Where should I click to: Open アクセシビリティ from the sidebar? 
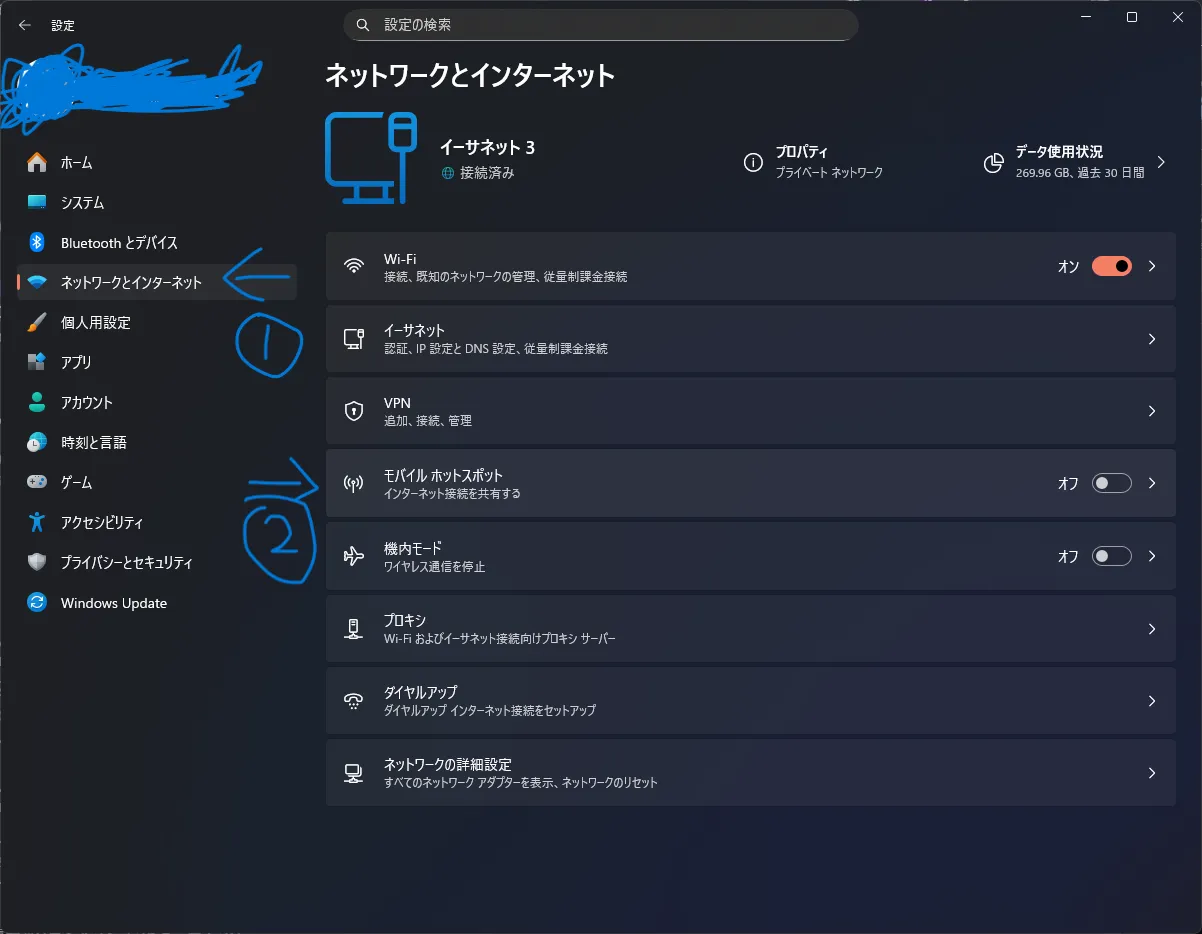[x=40, y=522]
